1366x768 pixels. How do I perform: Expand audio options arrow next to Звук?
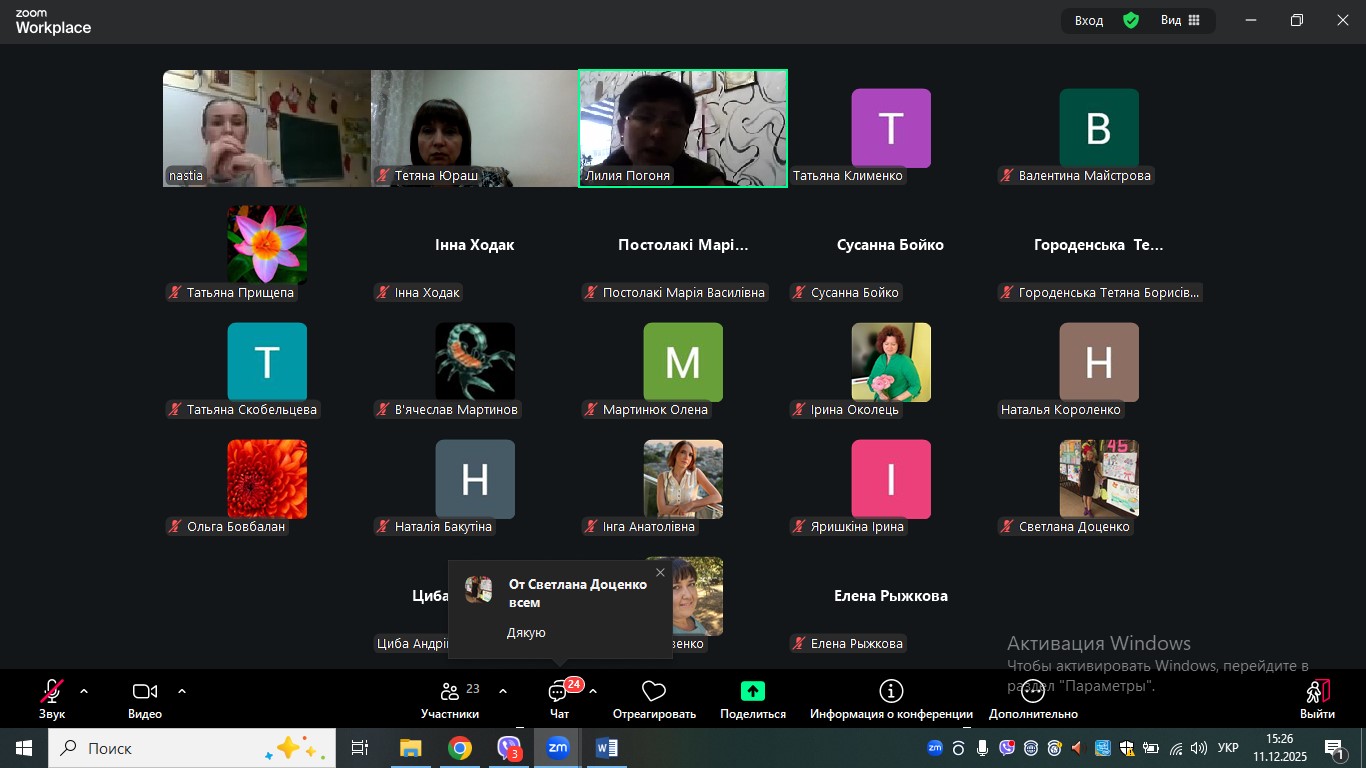84,691
